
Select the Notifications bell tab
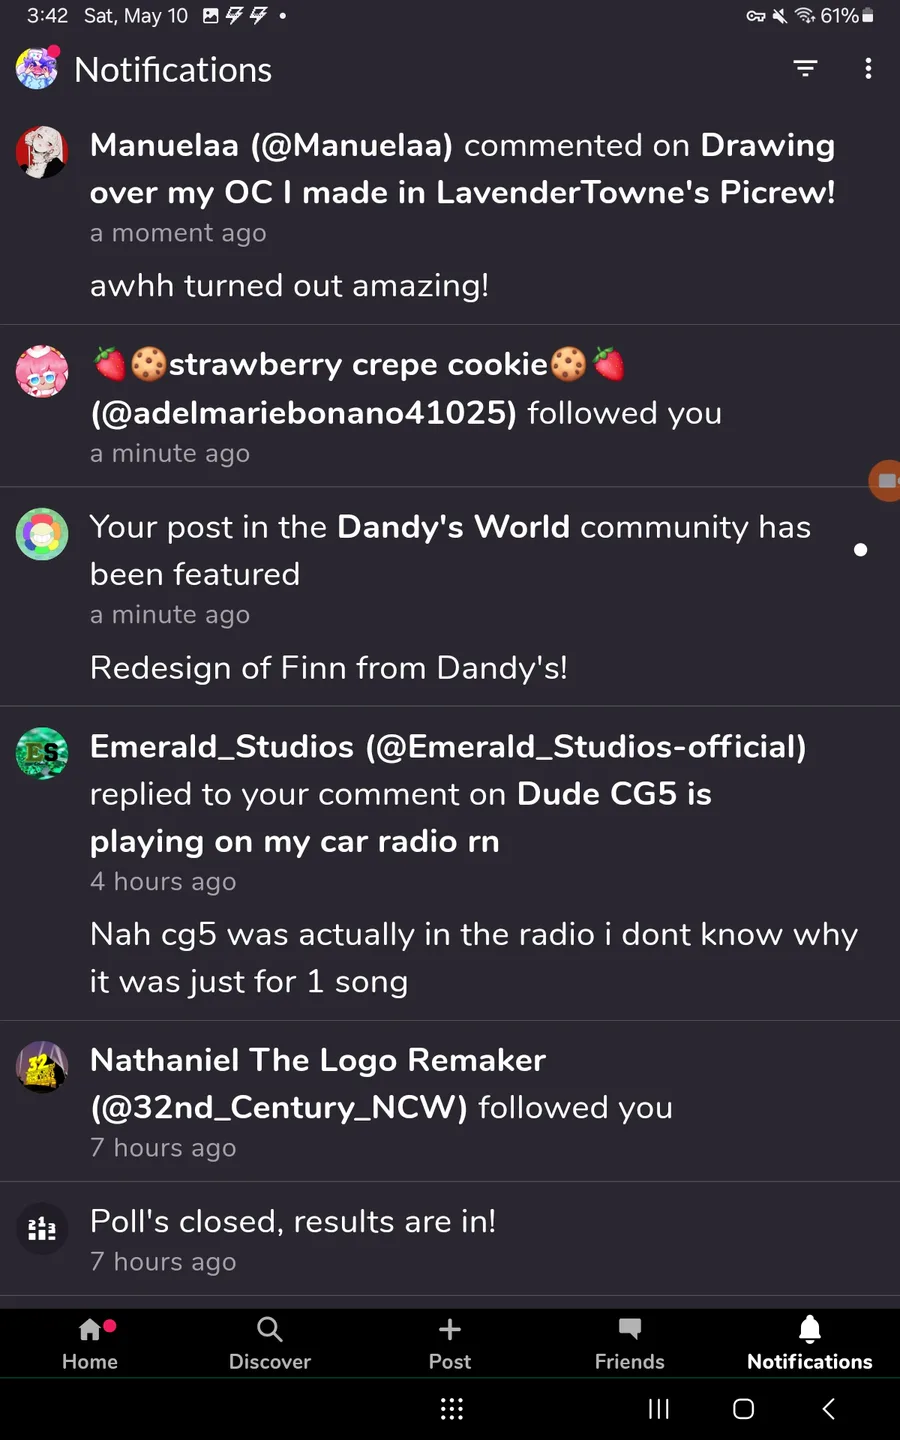810,1343
